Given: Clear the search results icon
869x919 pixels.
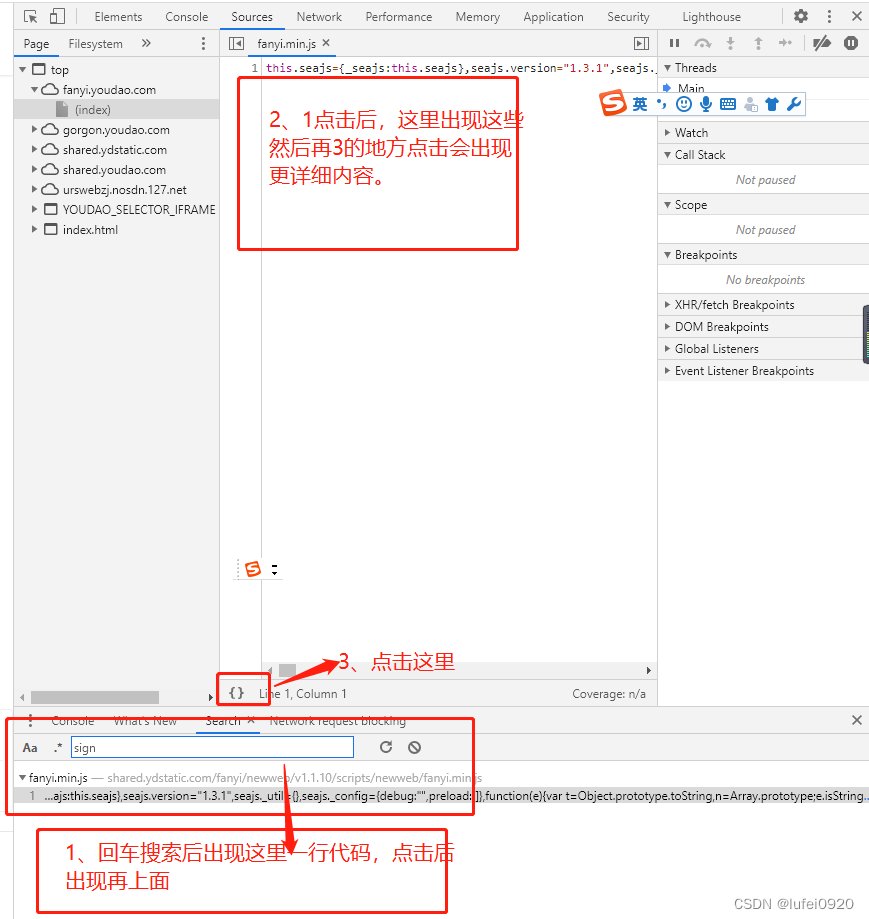Looking at the screenshot, I should (x=414, y=747).
